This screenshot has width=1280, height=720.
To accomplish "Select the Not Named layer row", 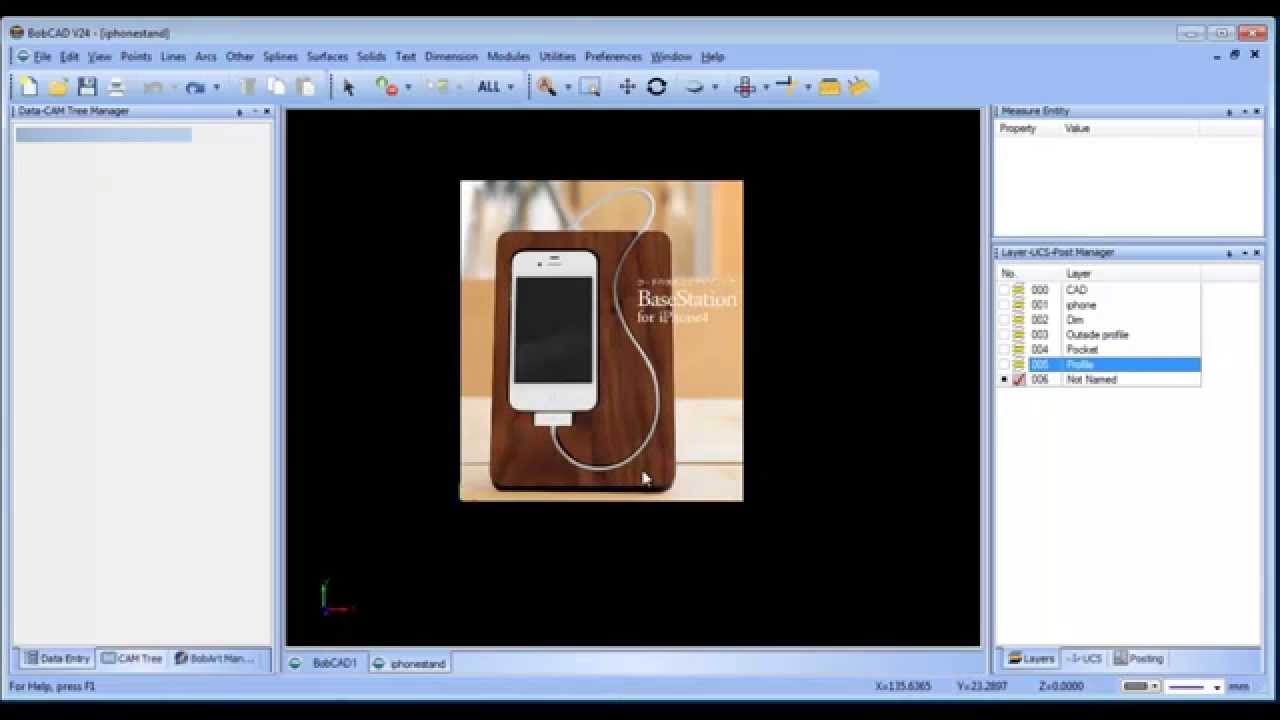I will click(x=1099, y=380).
